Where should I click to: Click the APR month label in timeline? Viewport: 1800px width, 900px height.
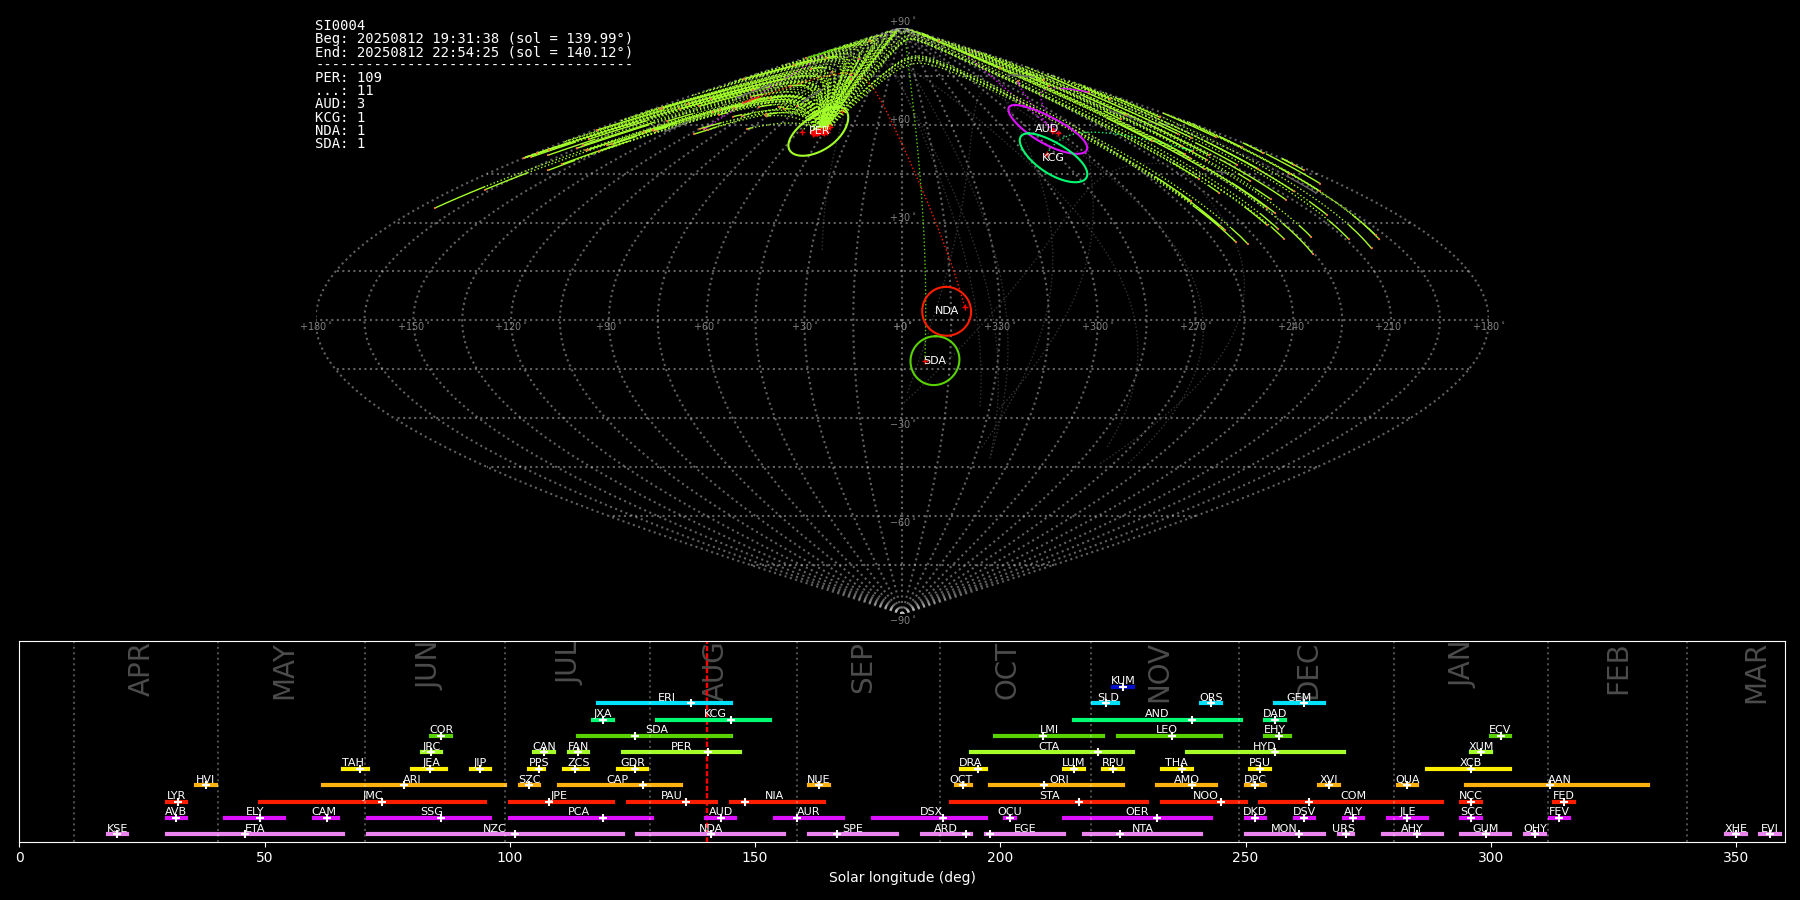tap(139, 670)
